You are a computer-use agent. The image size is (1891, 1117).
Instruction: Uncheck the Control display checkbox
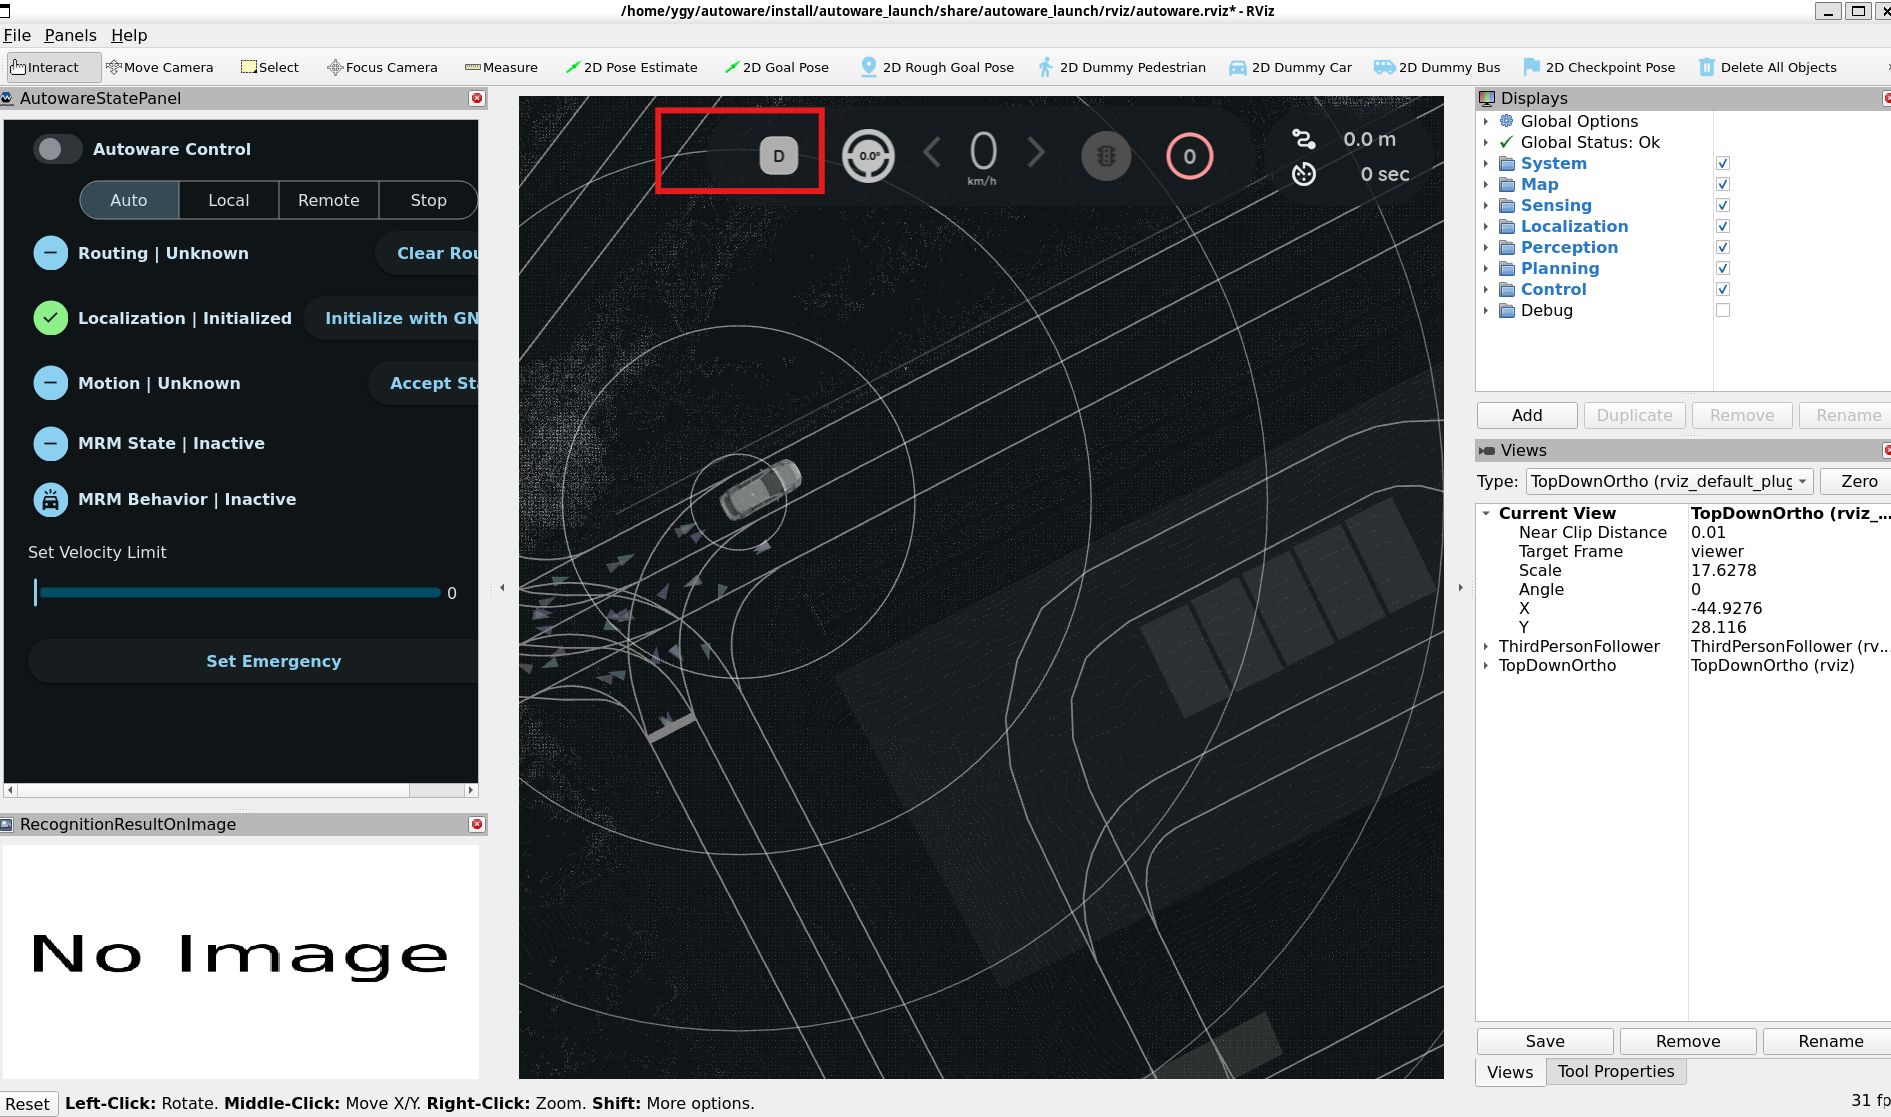point(1723,289)
